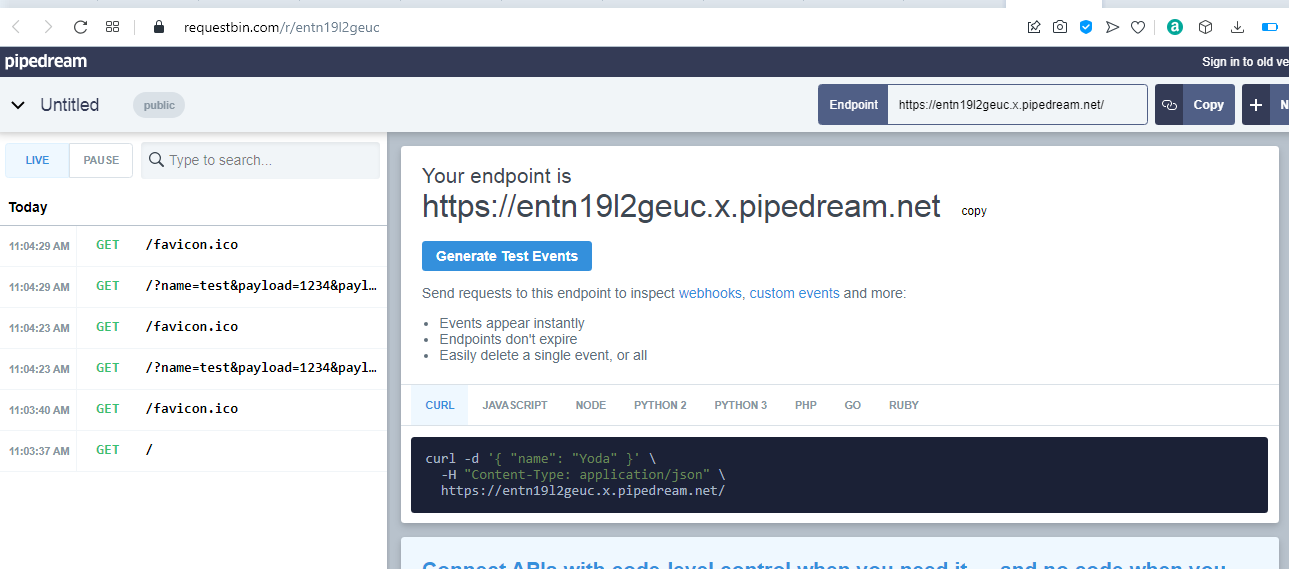Select the RUBY code tab

point(904,405)
